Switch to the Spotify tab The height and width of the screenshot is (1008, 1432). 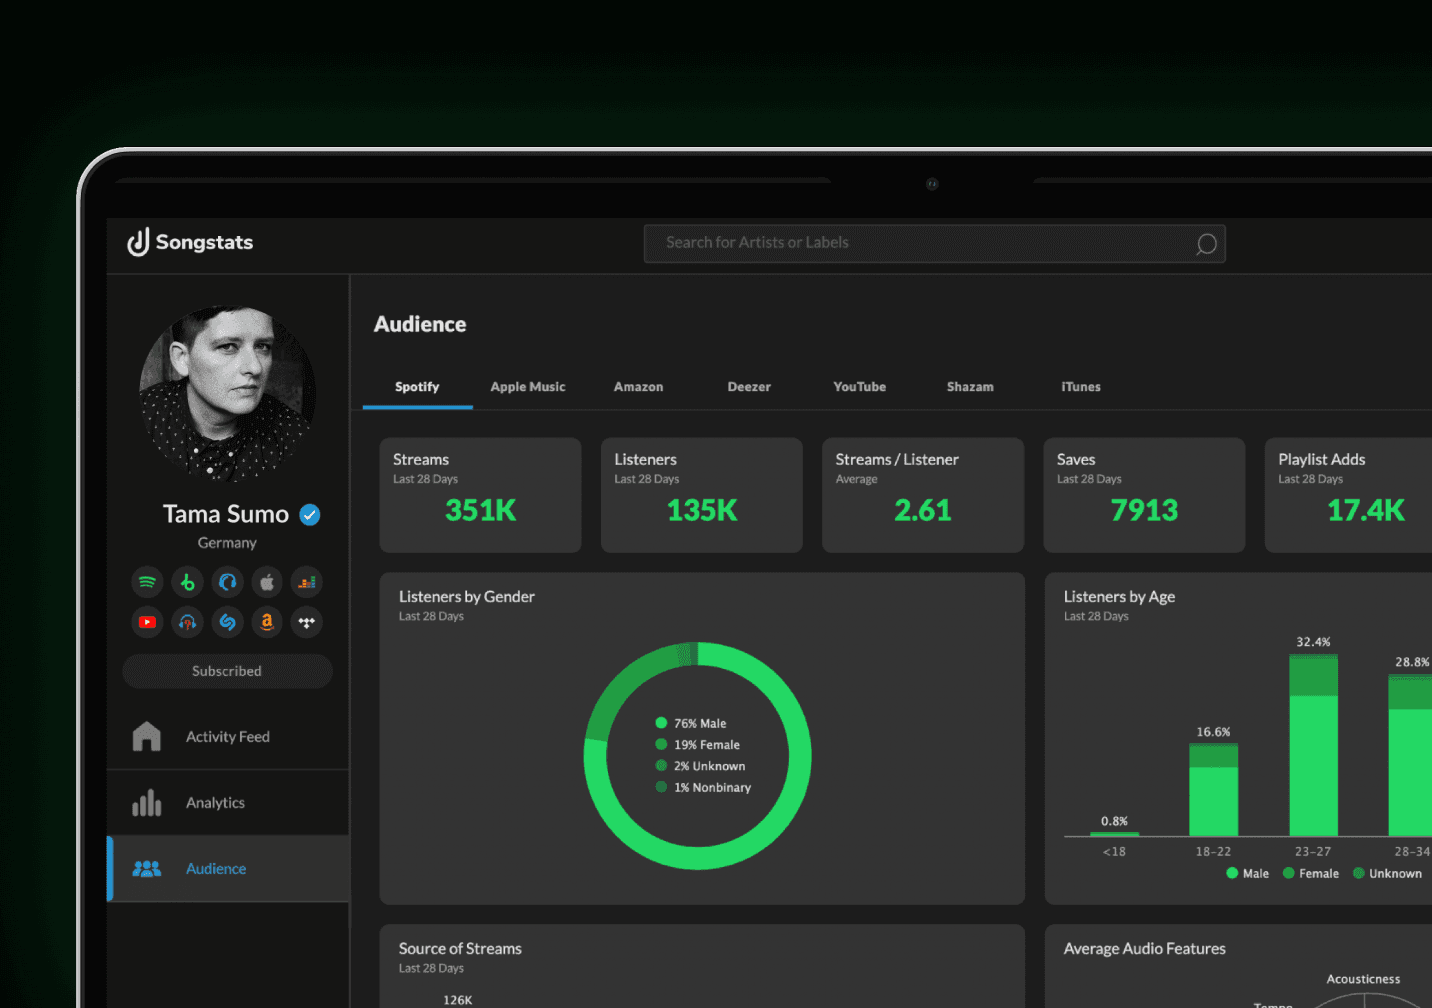[x=417, y=387]
